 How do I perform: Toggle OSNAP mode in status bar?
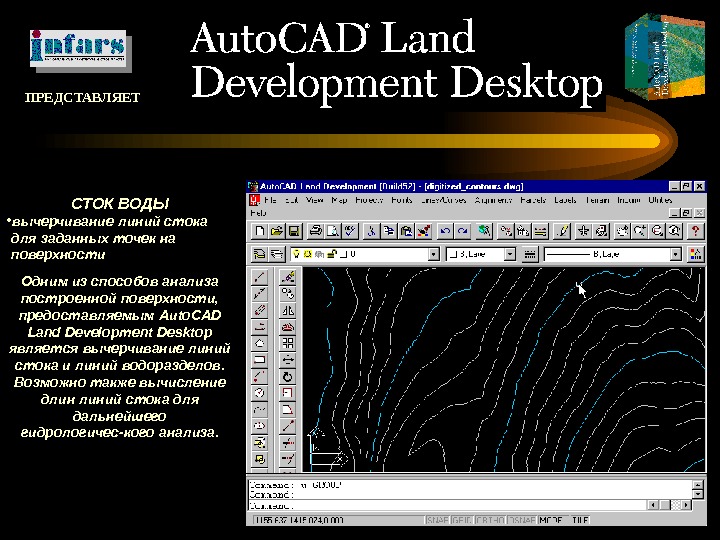(x=522, y=520)
